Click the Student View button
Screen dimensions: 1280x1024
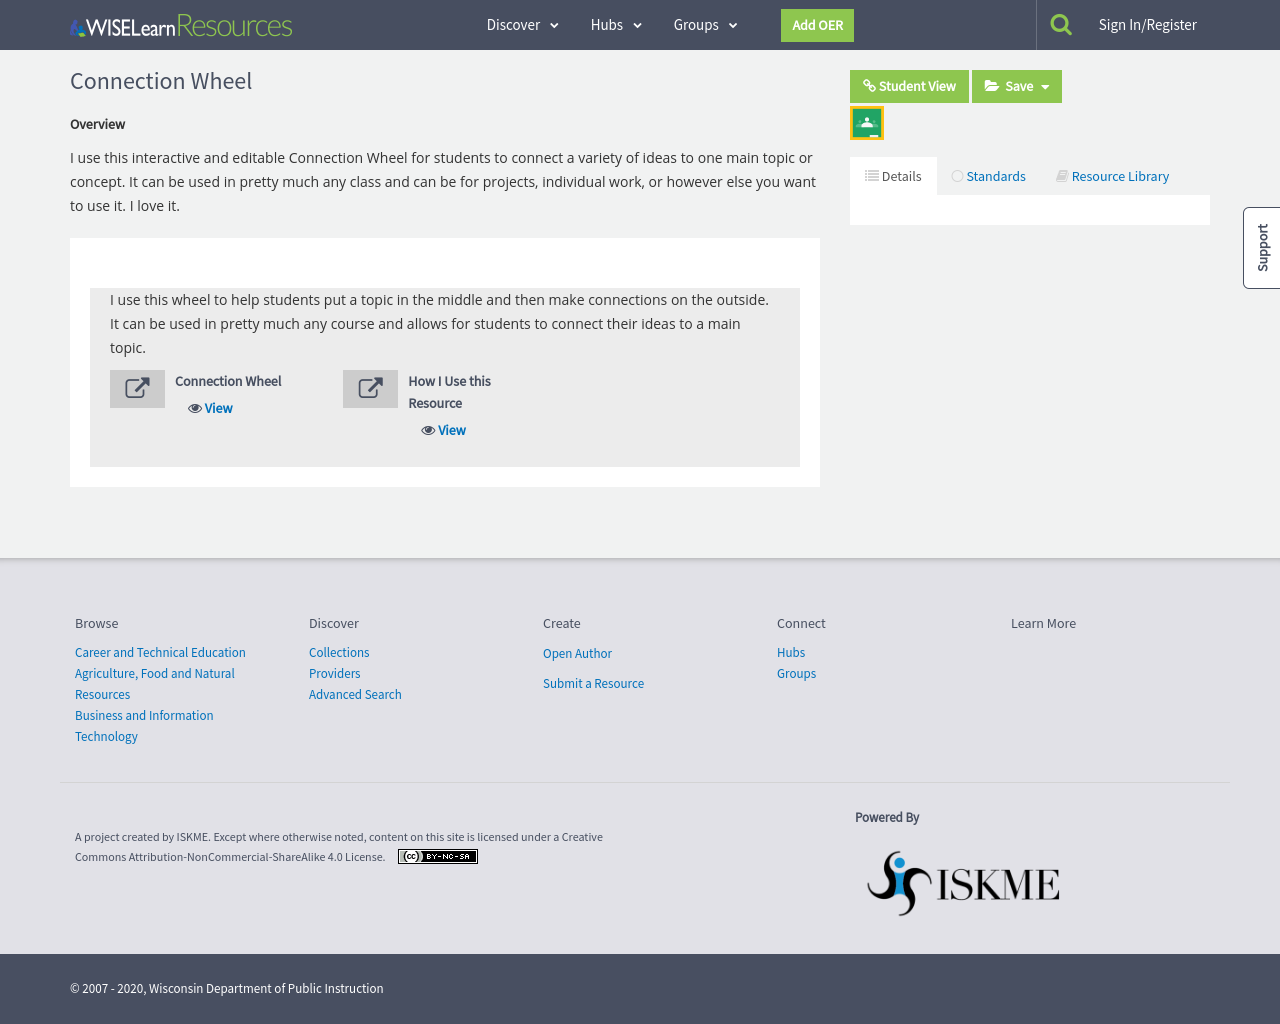[909, 87]
